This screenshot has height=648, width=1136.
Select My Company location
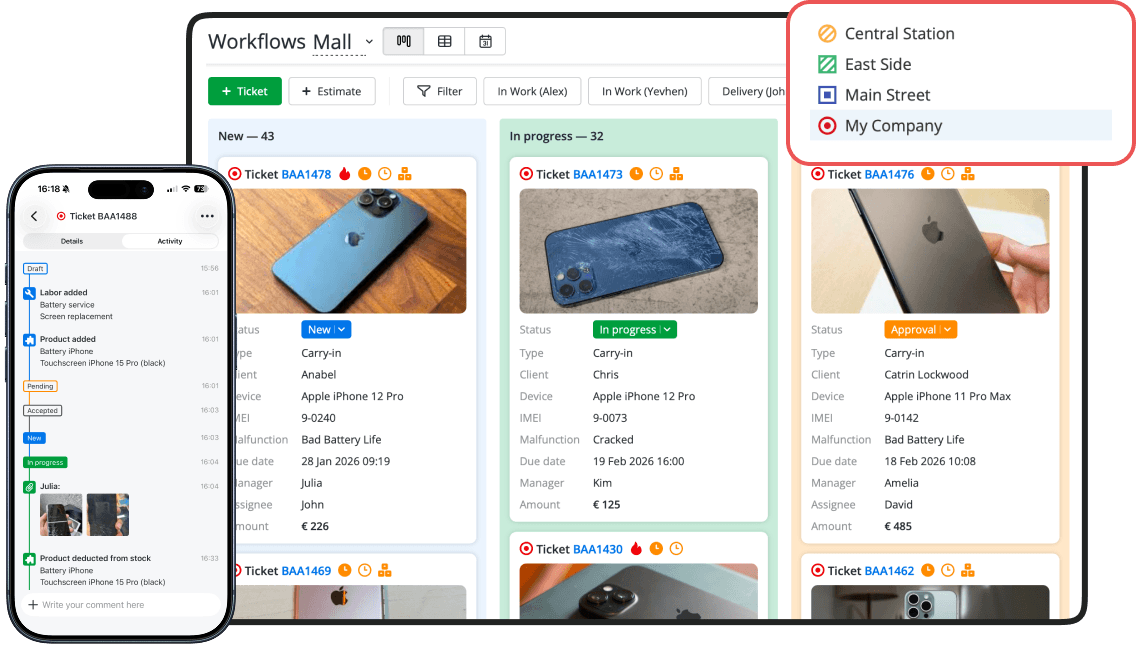coord(961,125)
